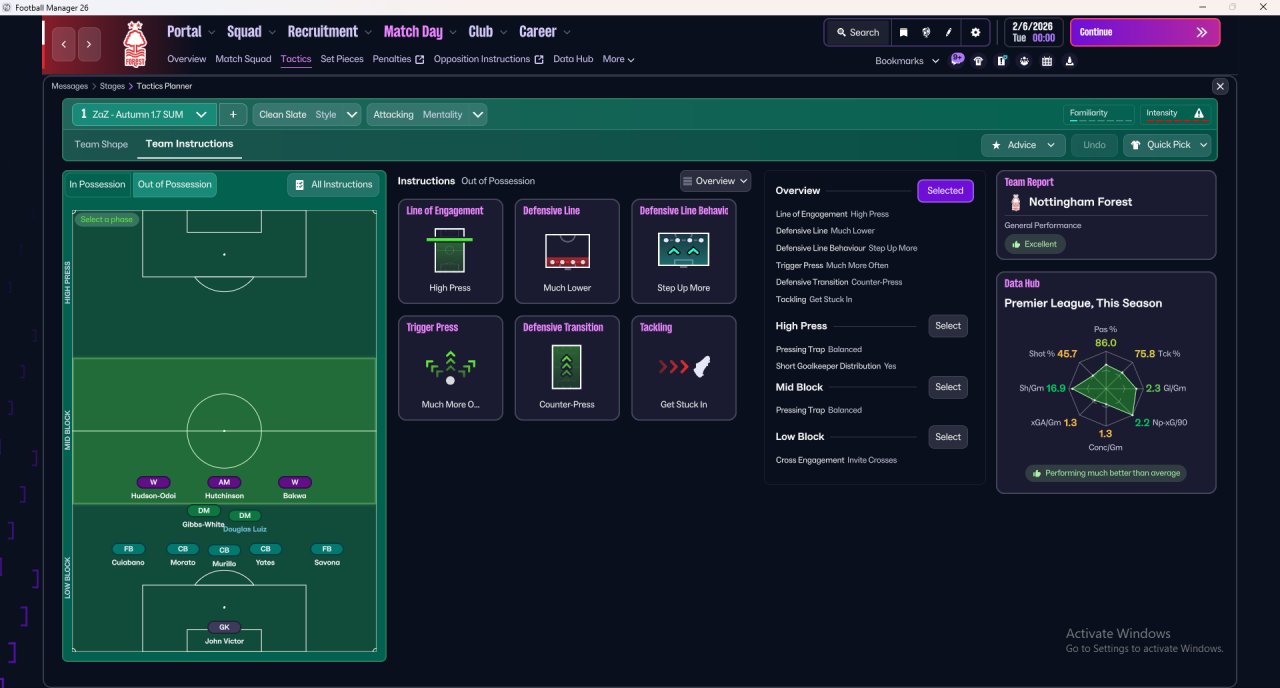
Task: Click the Excellent thumbs-up badge
Action: click(x=1035, y=244)
